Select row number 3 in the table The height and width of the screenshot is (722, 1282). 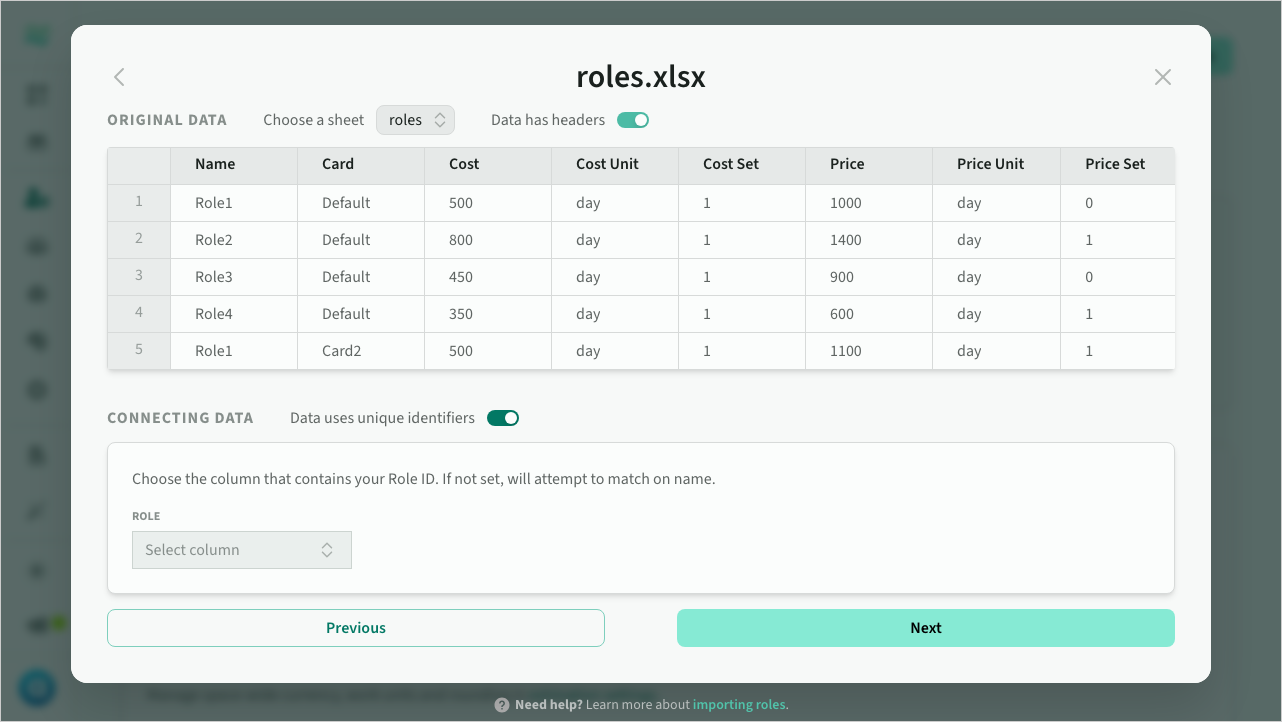point(139,276)
